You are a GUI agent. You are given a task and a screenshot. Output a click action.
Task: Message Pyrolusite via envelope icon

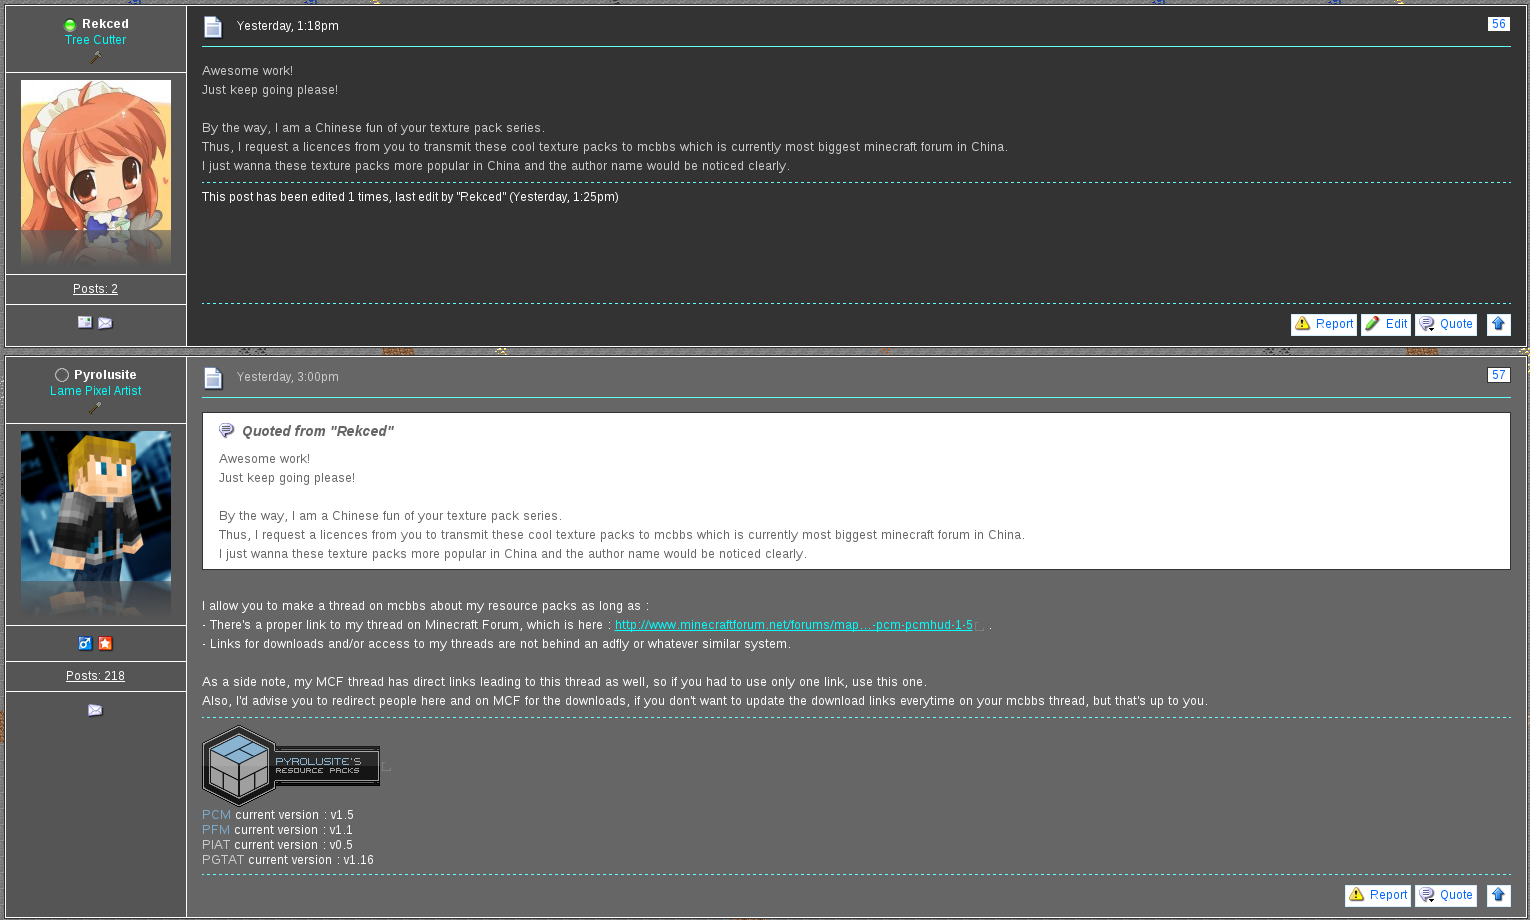[95, 710]
